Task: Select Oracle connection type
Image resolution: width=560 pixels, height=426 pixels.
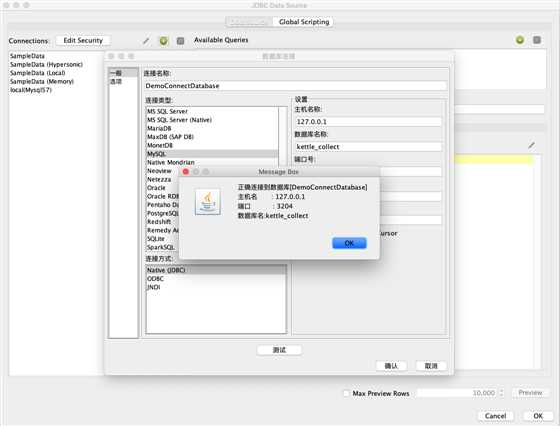Action: point(156,188)
